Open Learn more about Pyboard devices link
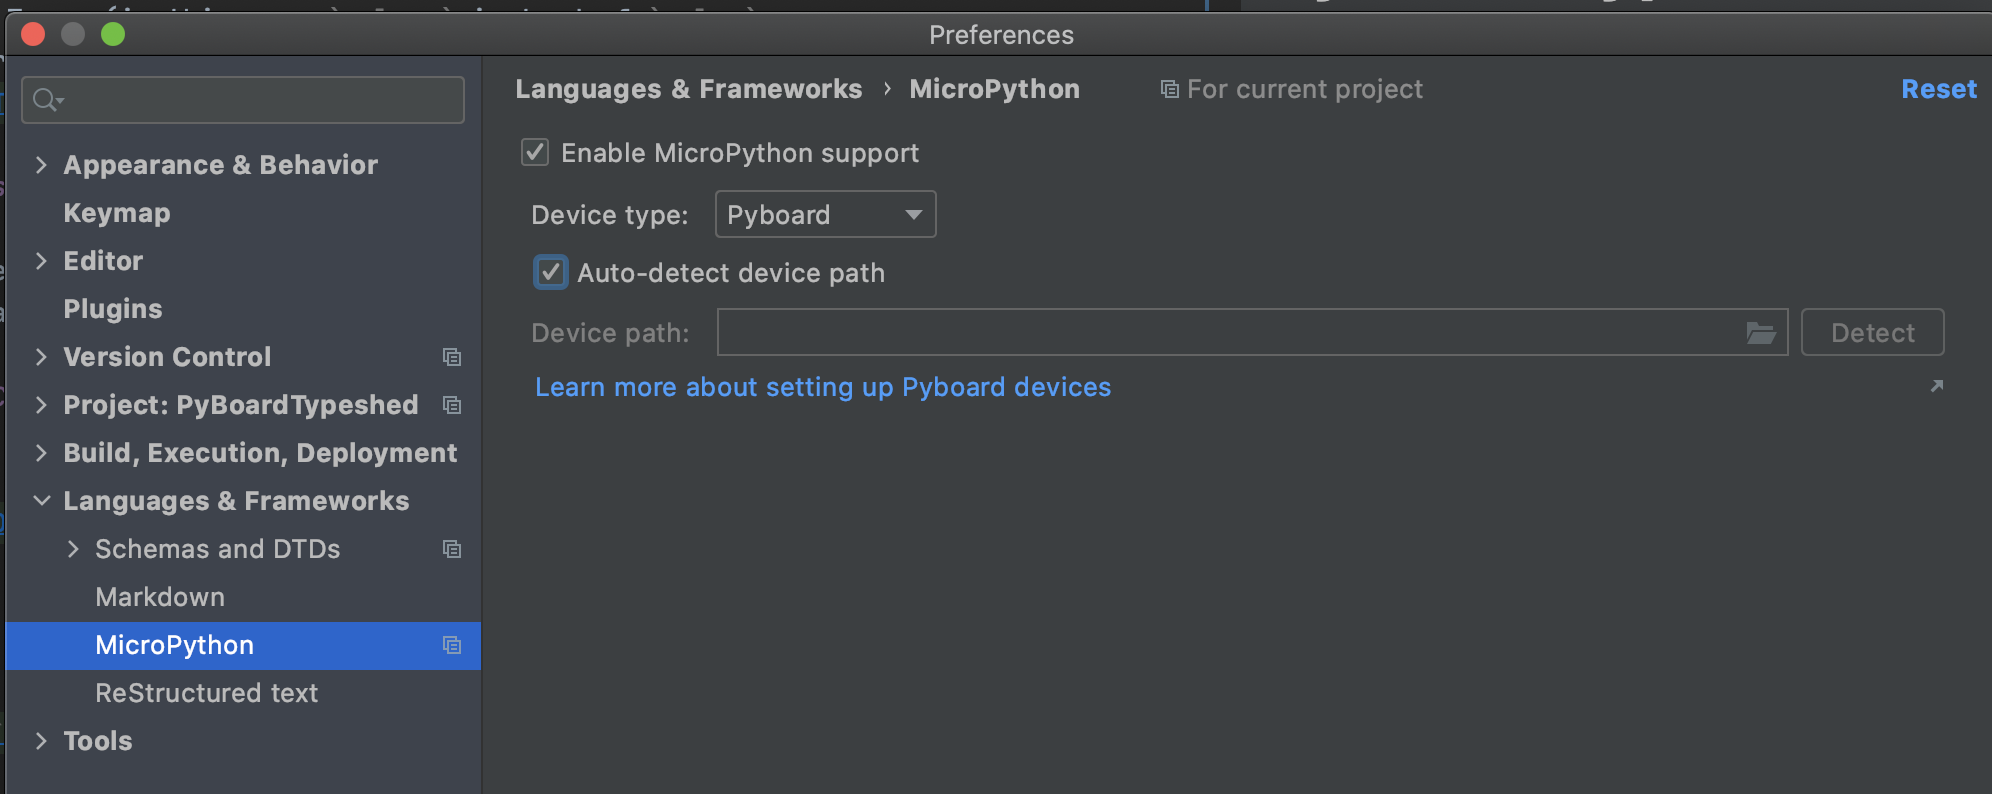 [x=823, y=387]
